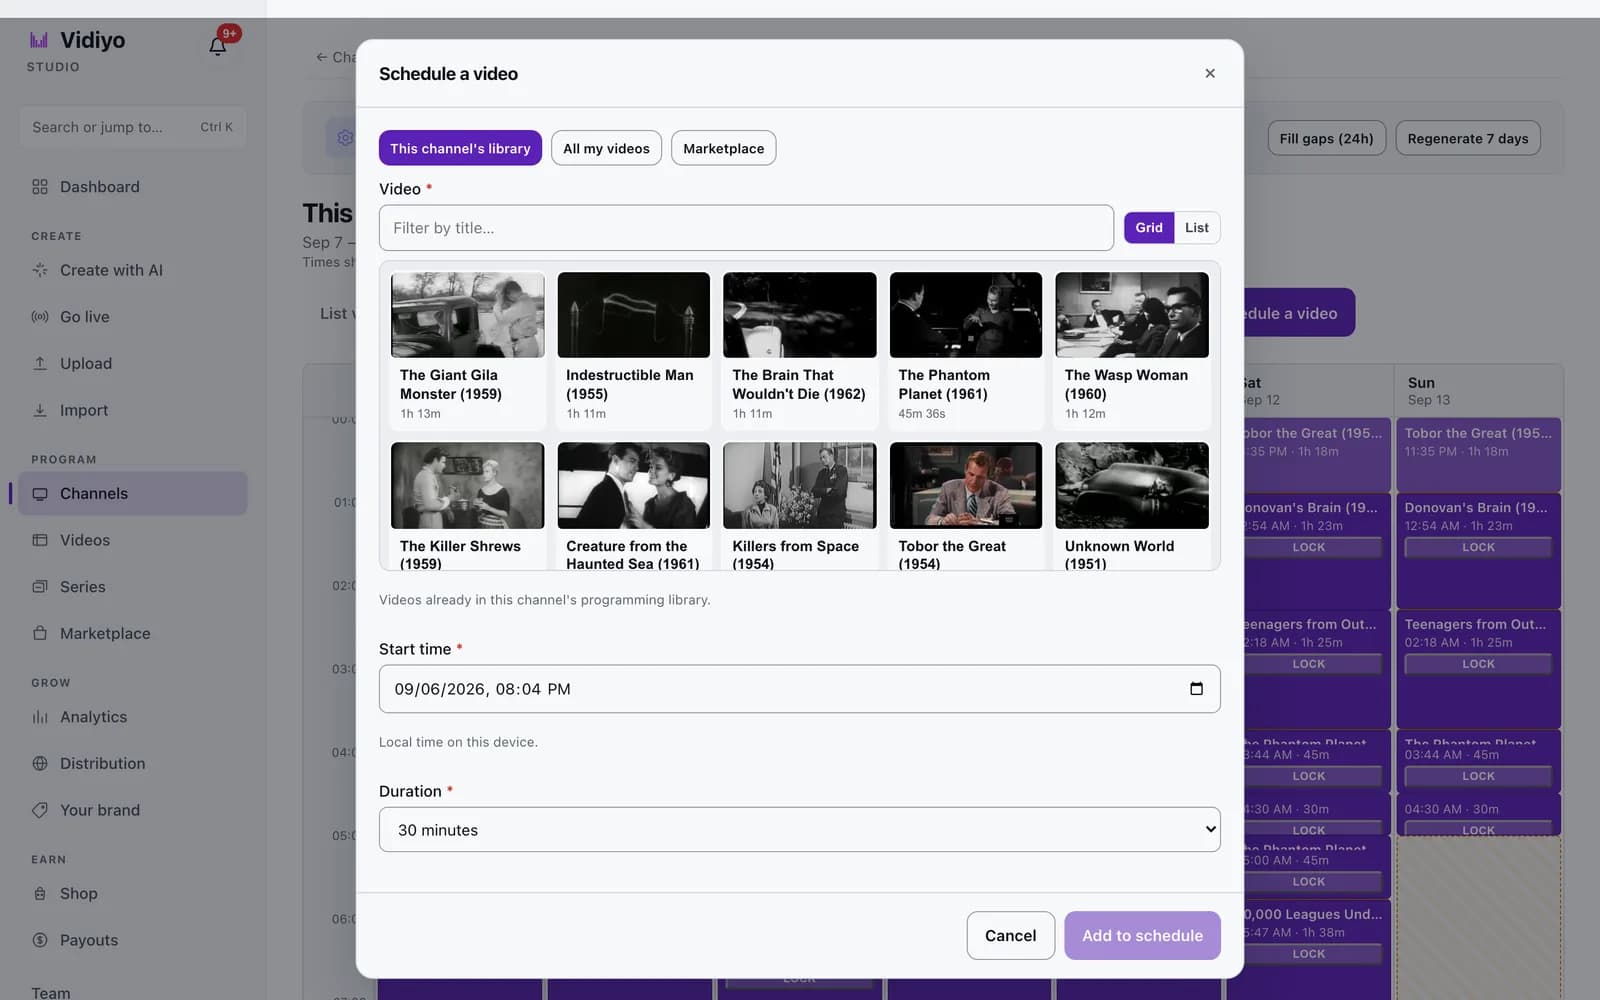Click the Go live broadcast icon
Screen dimensions: 1600x1000
click(x=40, y=317)
